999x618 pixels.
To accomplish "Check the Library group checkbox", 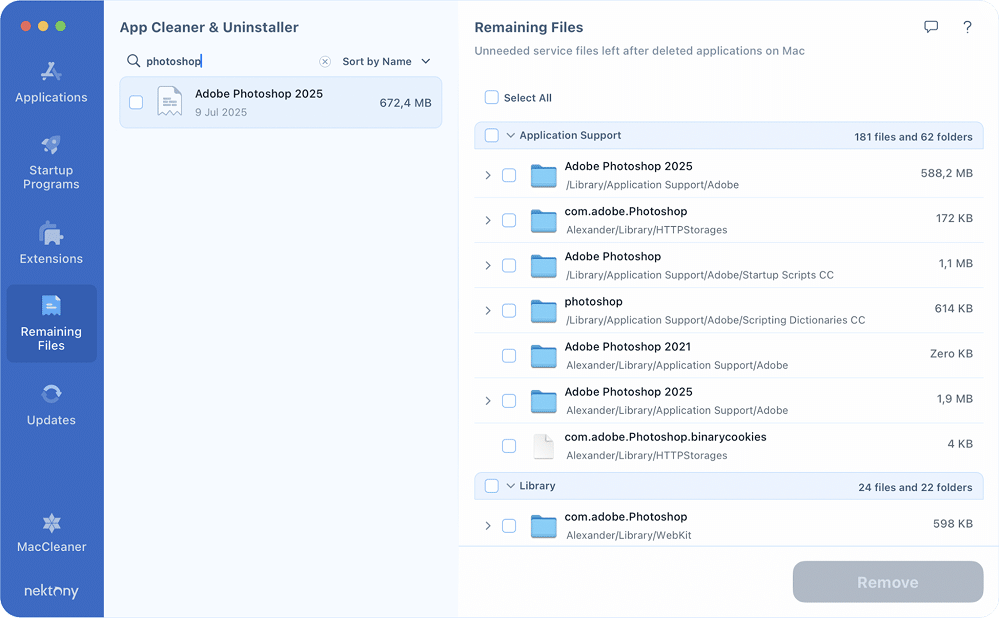I will click(x=492, y=486).
